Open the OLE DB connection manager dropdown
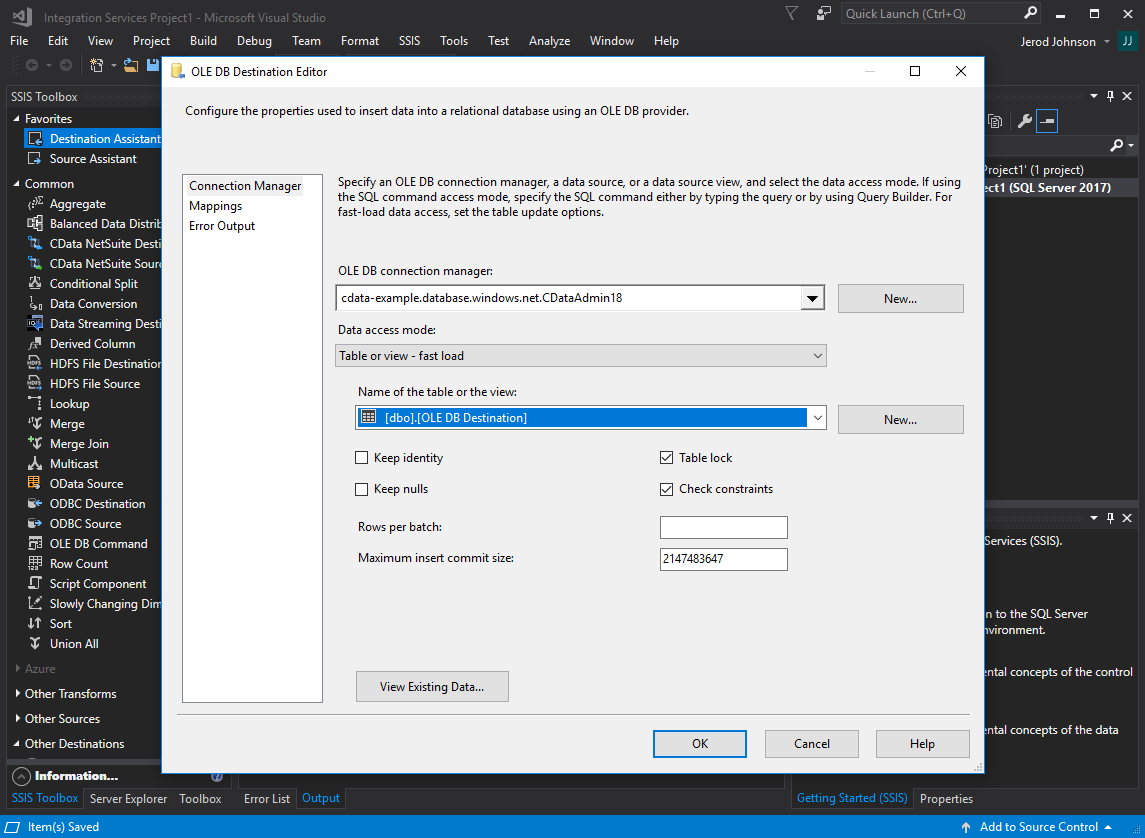 (x=813, y=298)
